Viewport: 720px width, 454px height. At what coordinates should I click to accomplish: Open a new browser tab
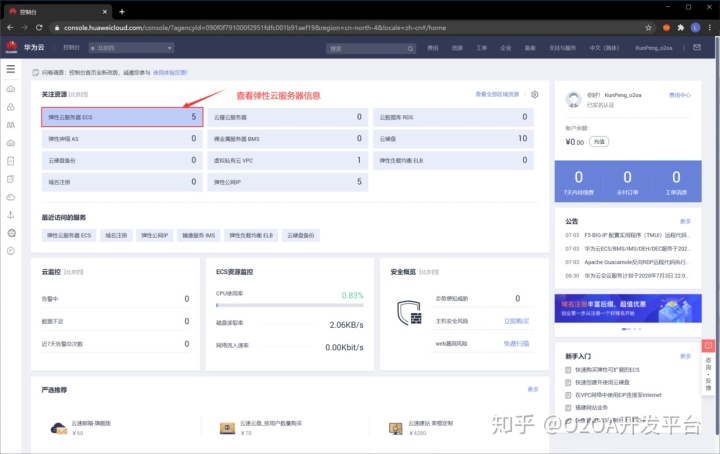point(122,11)
